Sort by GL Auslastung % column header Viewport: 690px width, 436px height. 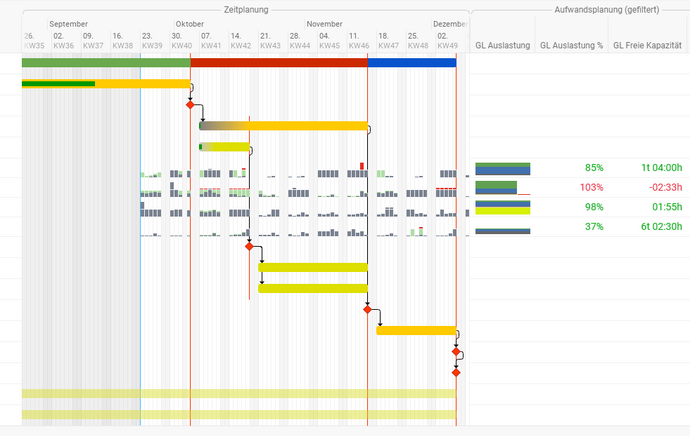click(571, 45)
